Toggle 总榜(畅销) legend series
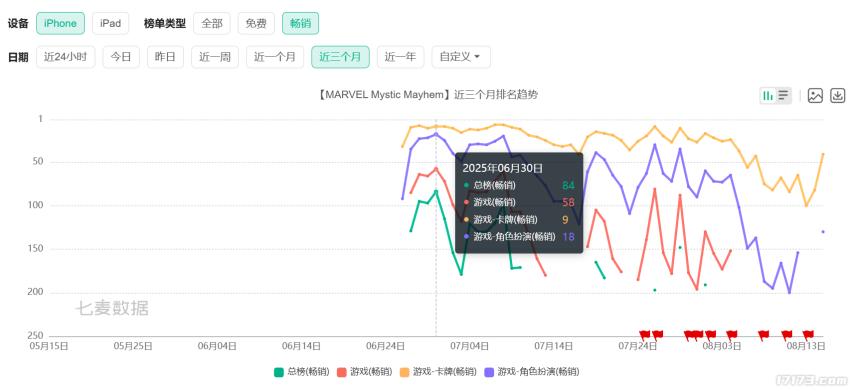 click(301, 372)
